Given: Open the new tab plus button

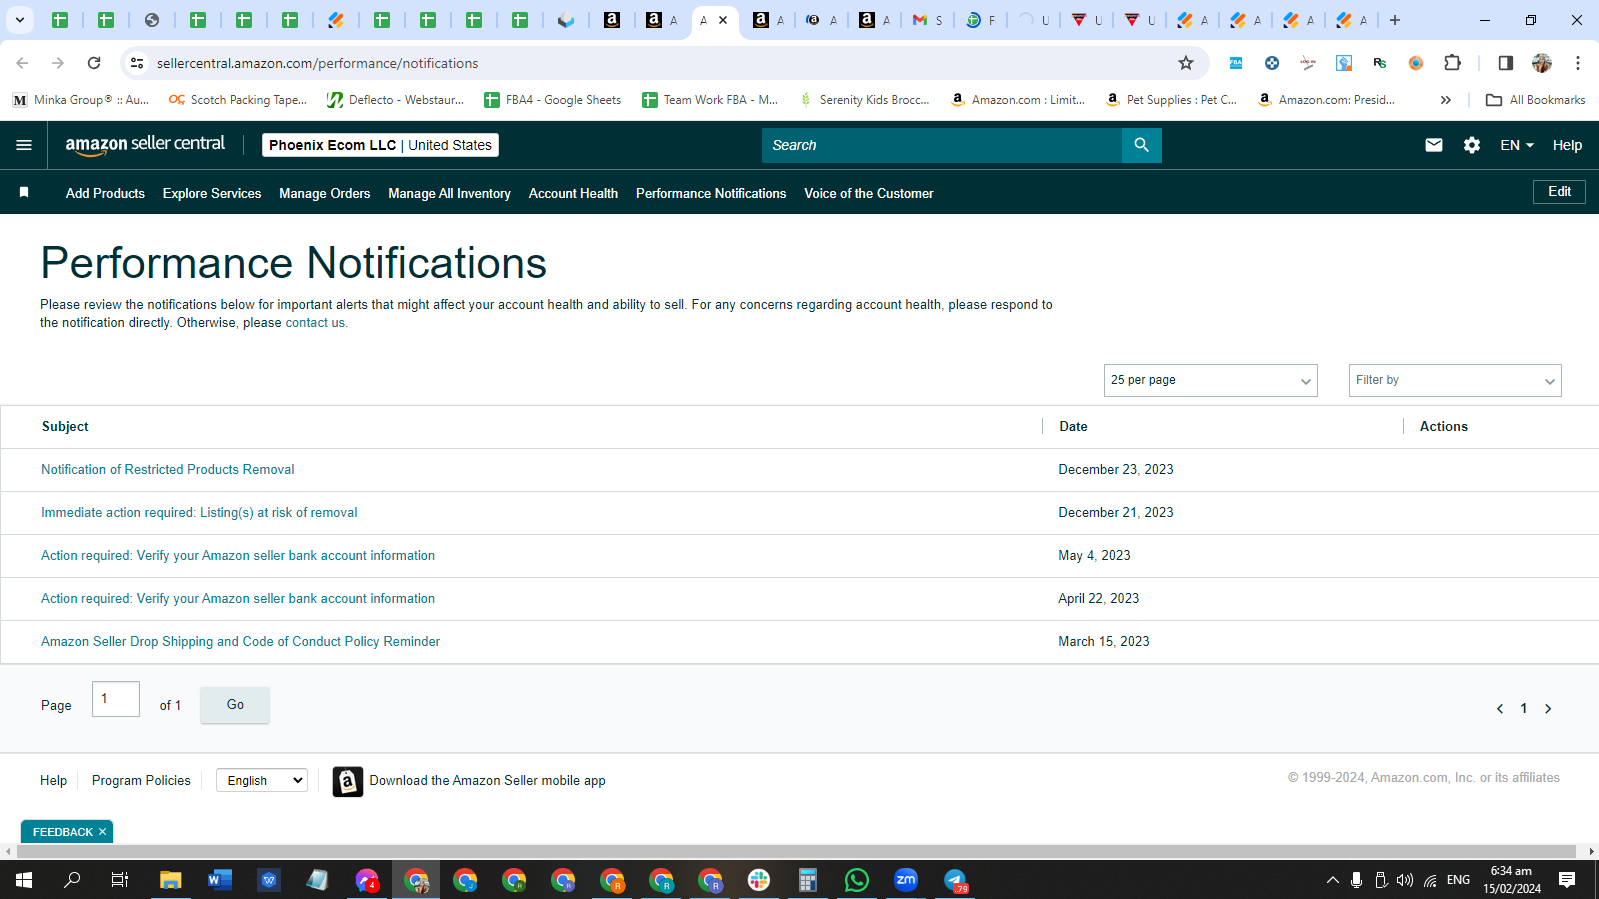Looking at the screenshot, I should pyautogui.click(x=1395, y=20).
